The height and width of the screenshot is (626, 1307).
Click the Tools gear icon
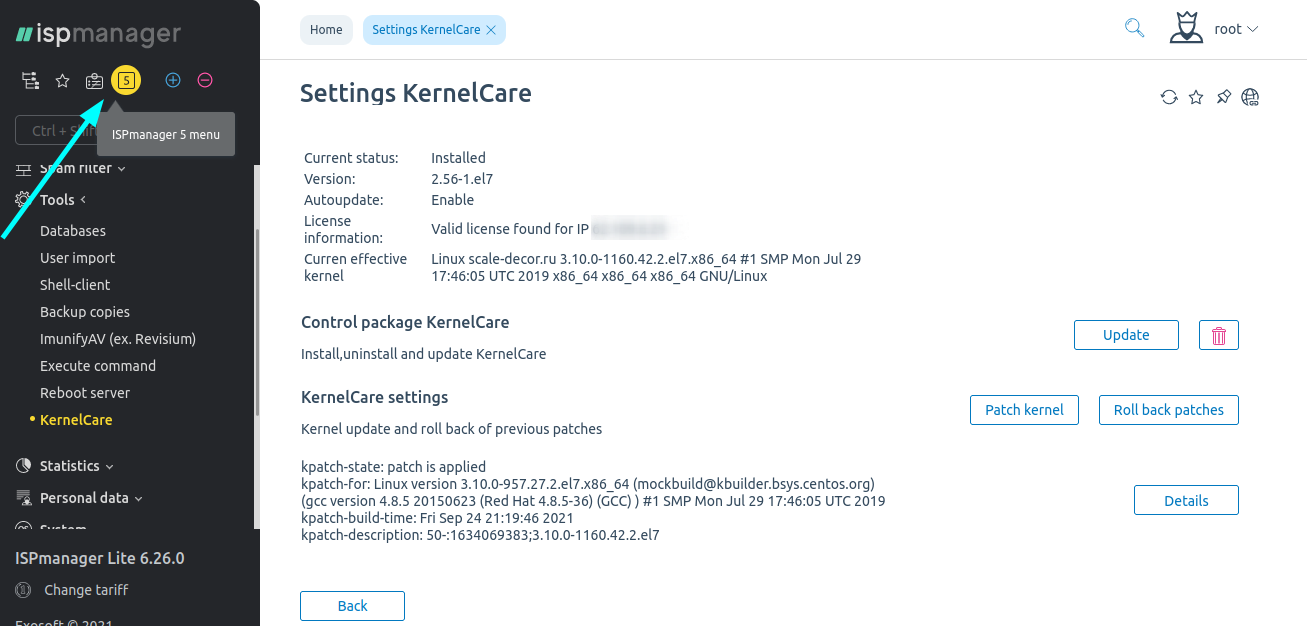point(23,200)
